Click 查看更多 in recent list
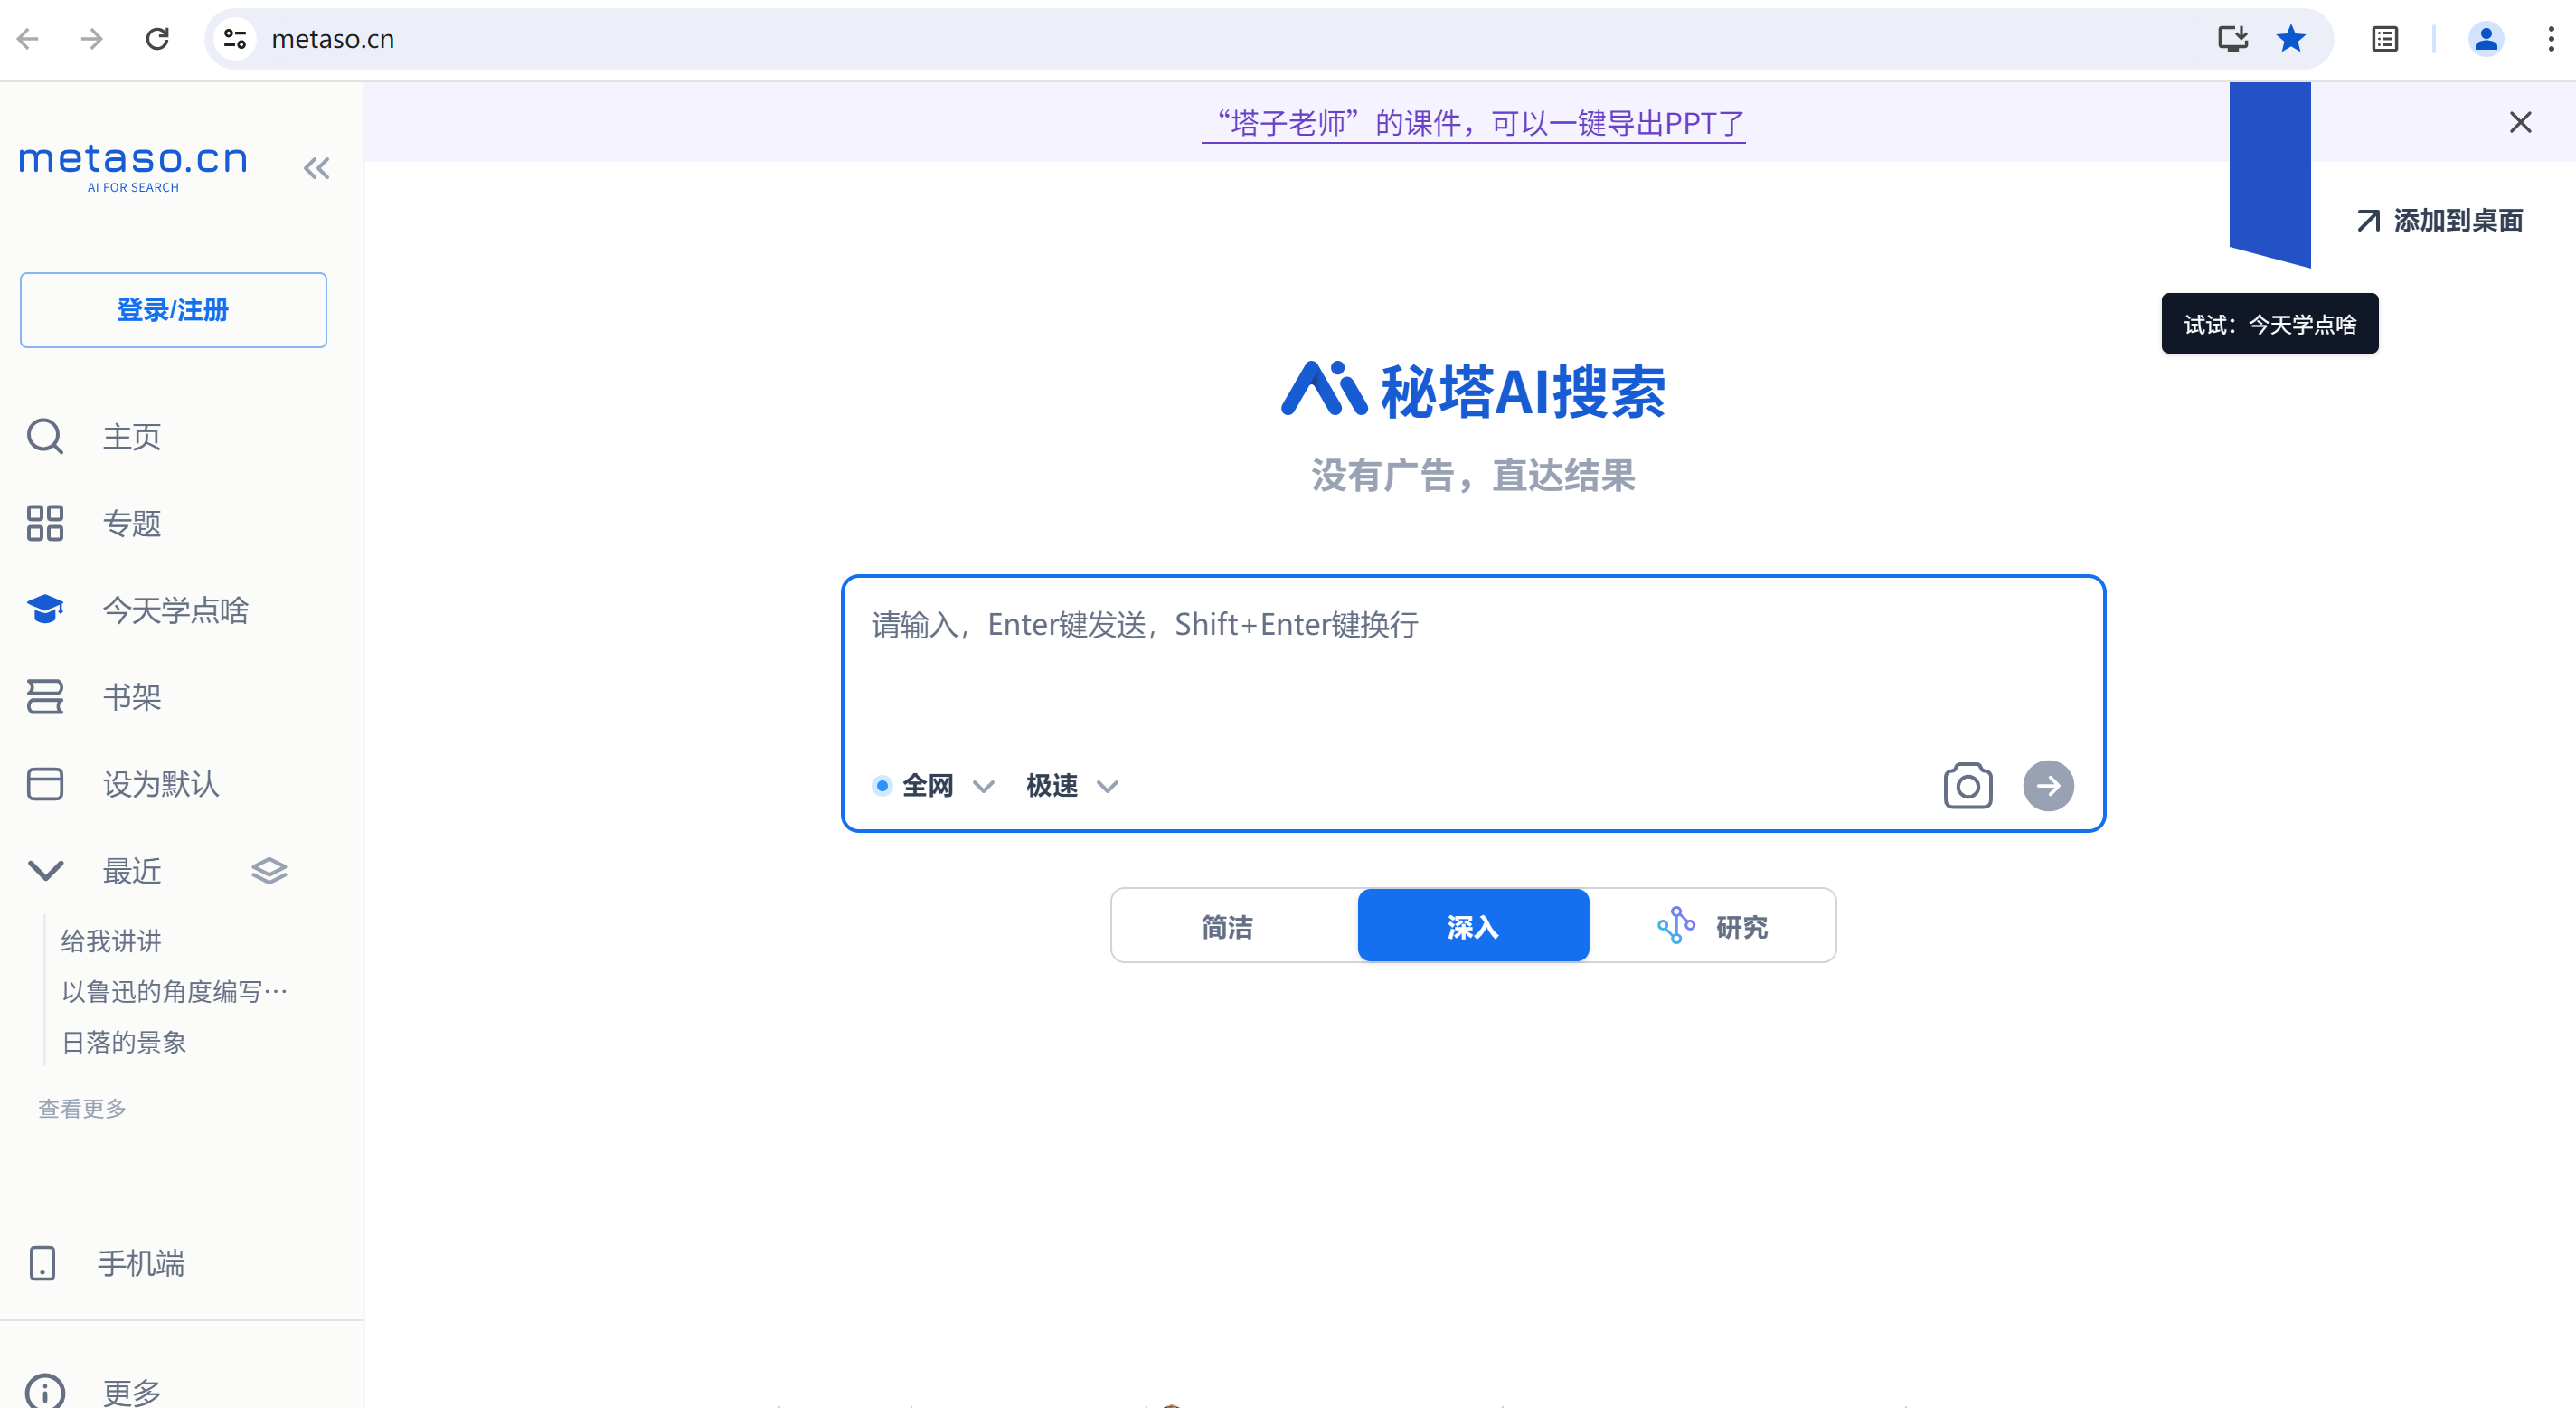This screenshot has width=2576, height=1408. point(82,1108)
